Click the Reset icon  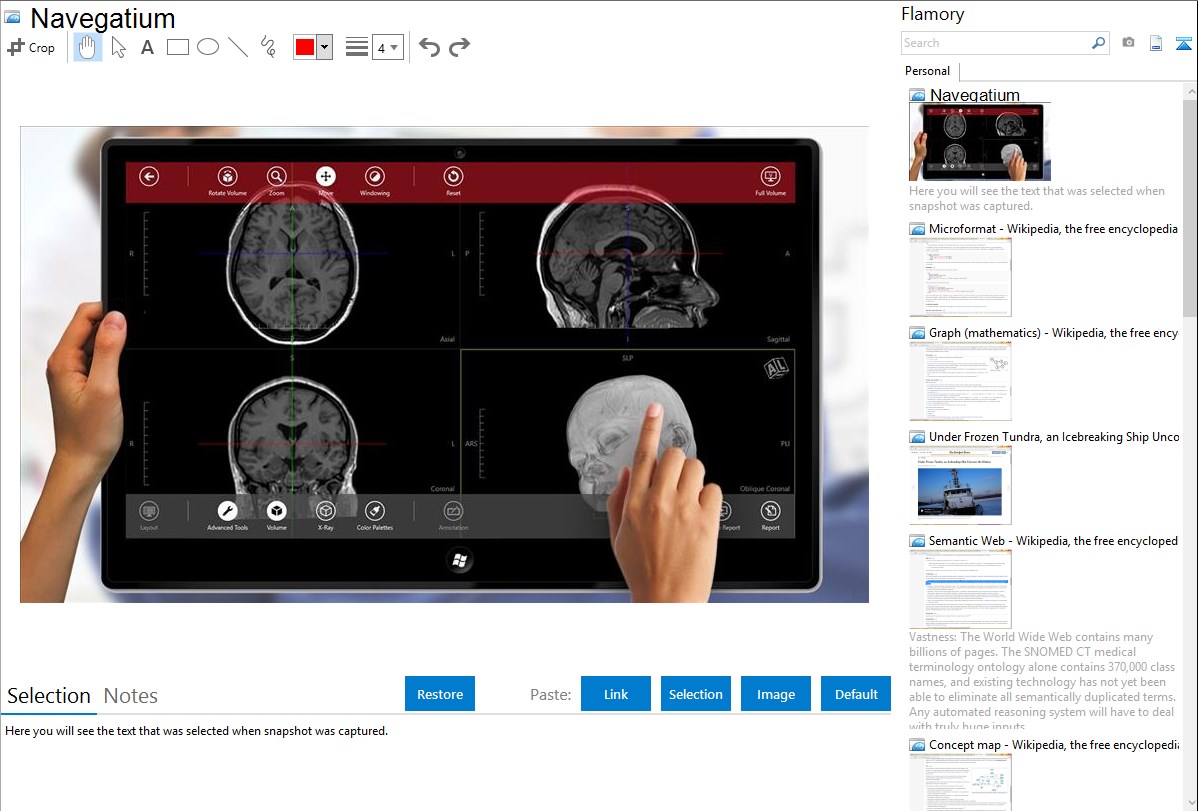click(453, 177)
